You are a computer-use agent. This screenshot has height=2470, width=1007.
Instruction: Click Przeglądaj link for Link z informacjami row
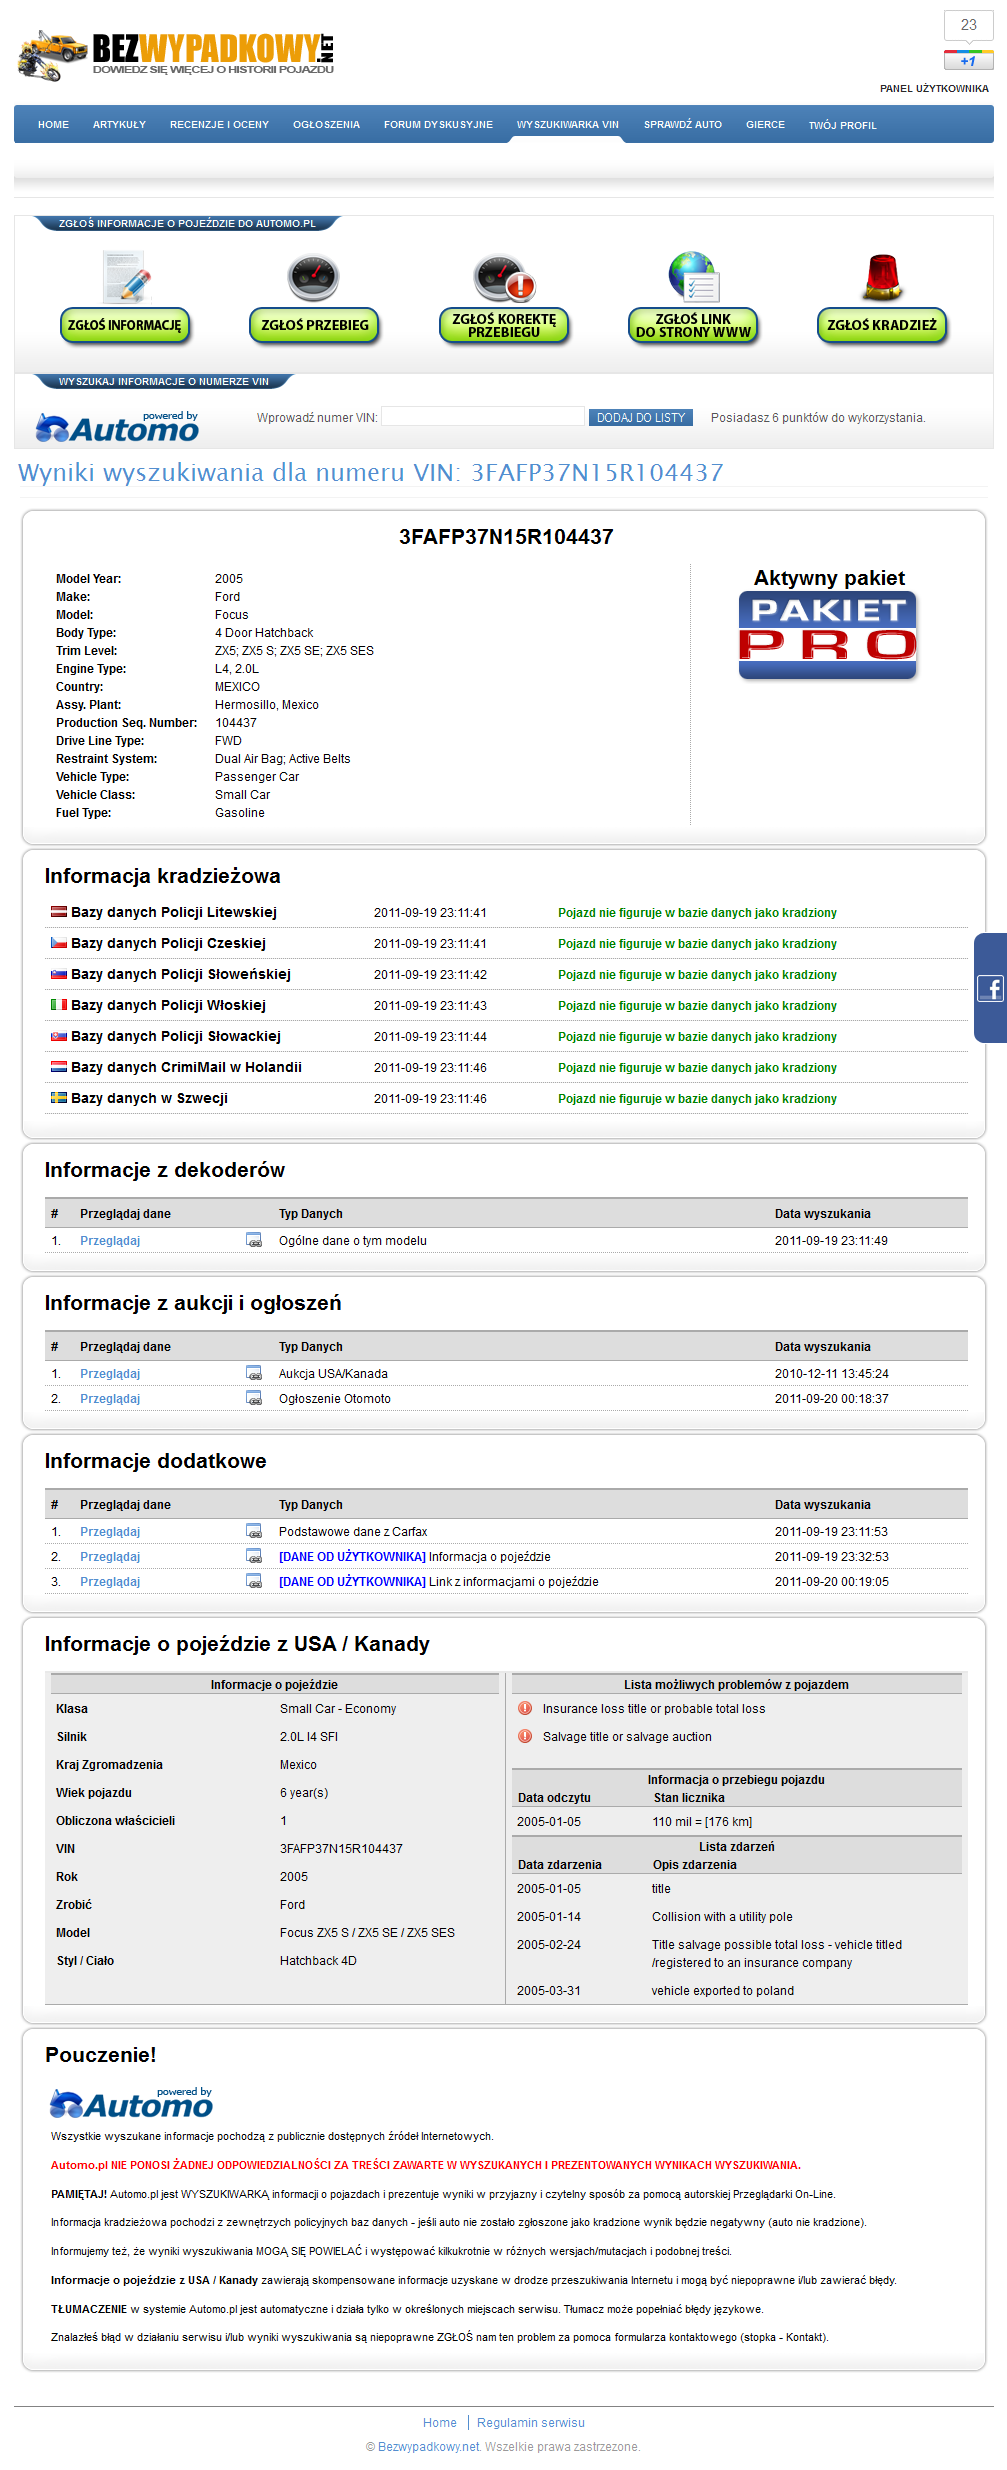pos(110,1581)
